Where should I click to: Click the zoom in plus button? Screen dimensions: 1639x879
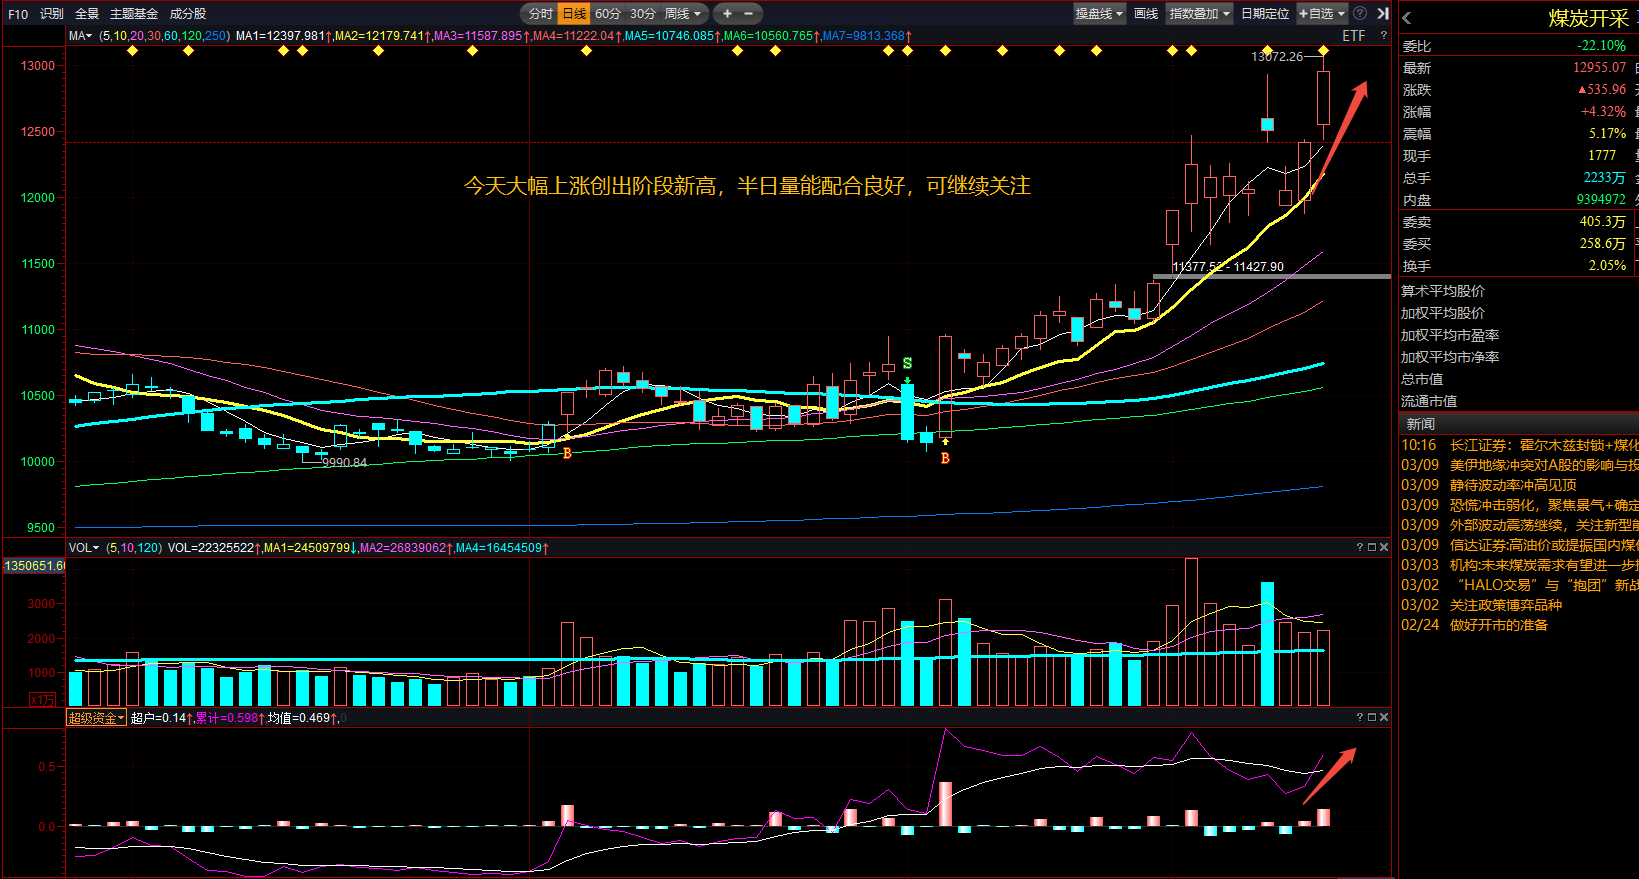coord(727,13)
